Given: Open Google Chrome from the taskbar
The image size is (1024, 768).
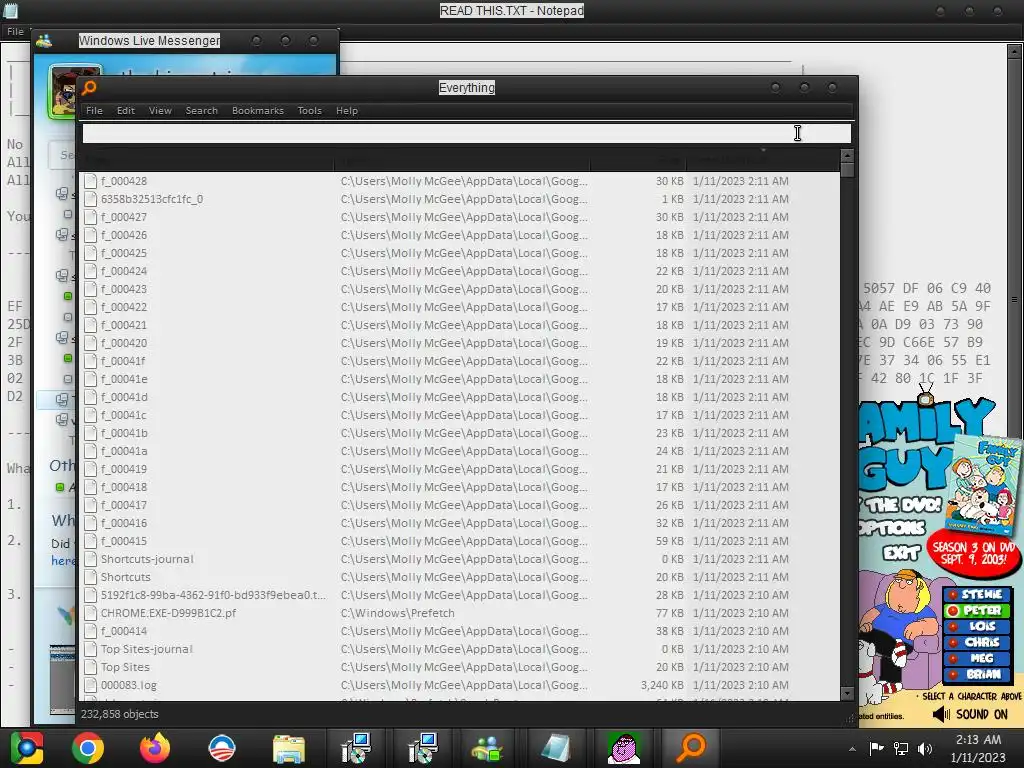Looking at the screenshot, I should click(88, 748).
